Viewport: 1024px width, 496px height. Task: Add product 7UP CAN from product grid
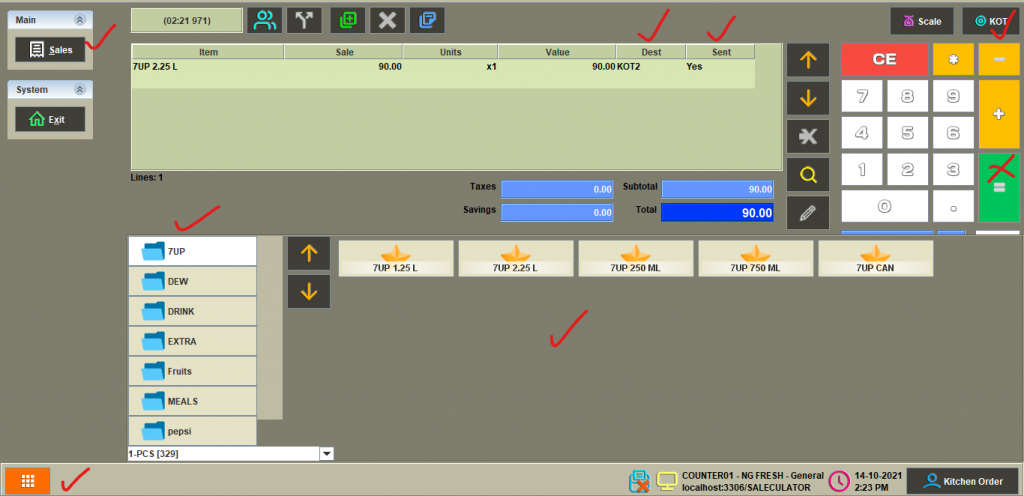(x=876, y=258)
